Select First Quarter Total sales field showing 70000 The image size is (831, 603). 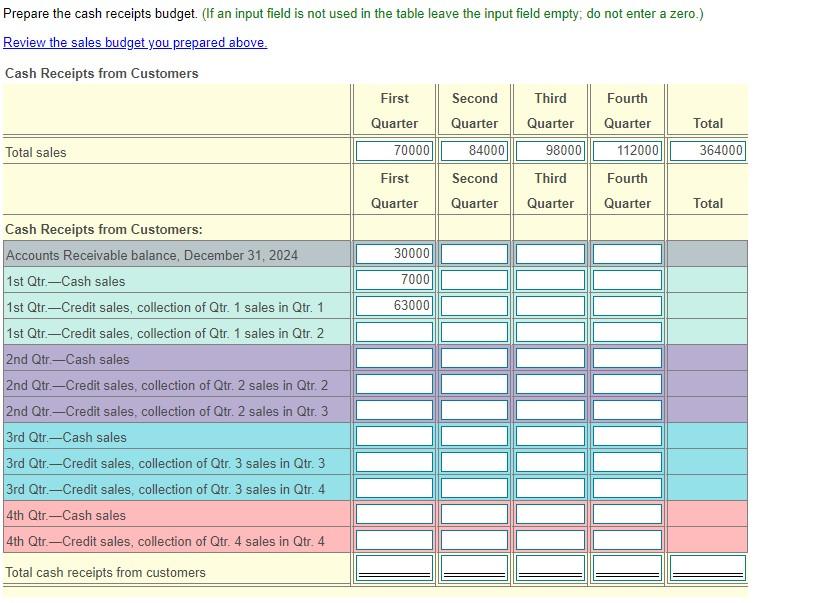(394, 150)
